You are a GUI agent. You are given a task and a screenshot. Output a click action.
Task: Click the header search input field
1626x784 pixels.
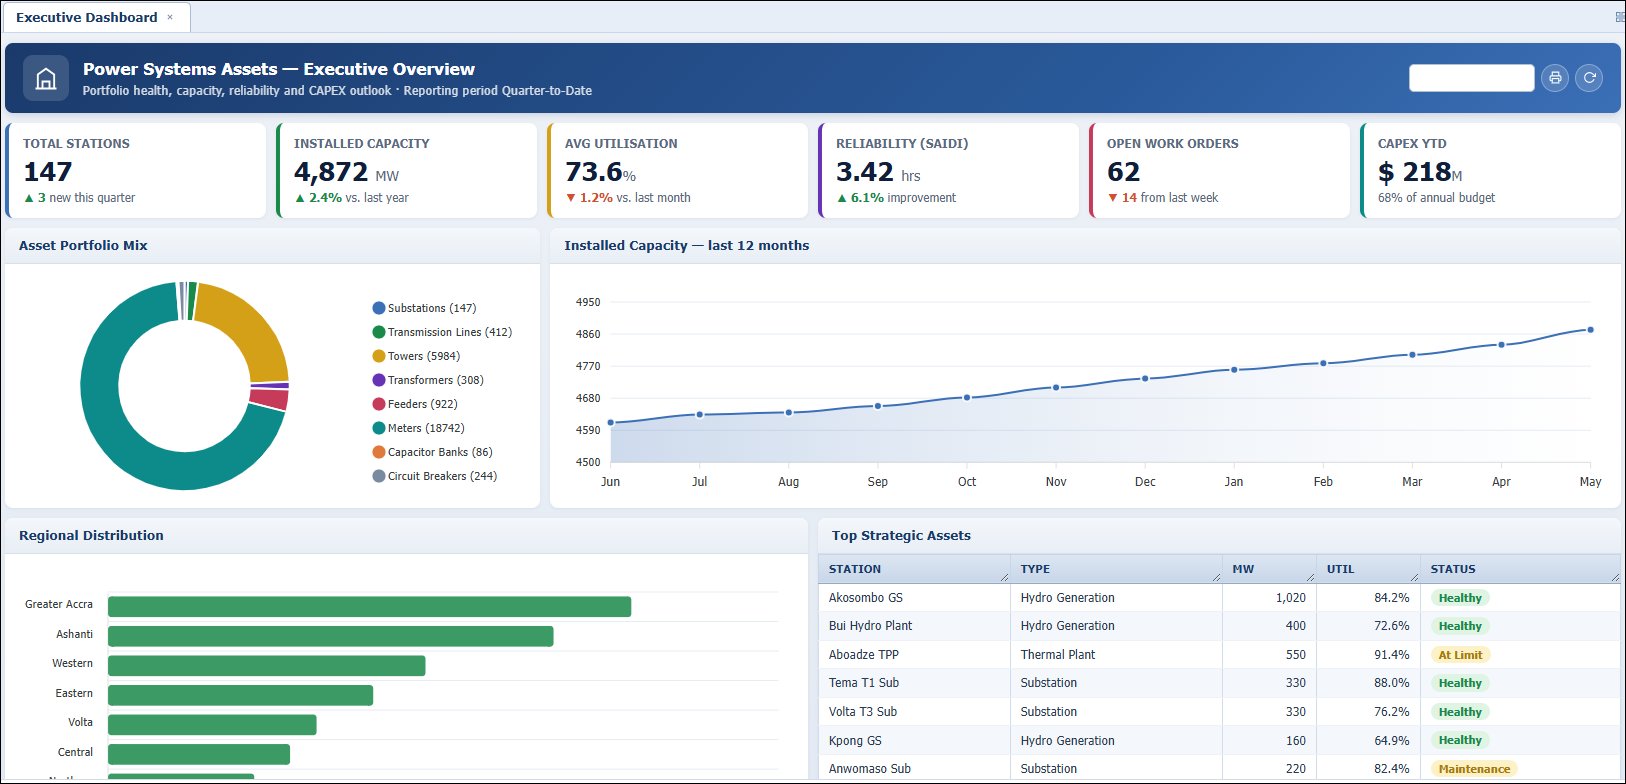[x=1471, y=78]
